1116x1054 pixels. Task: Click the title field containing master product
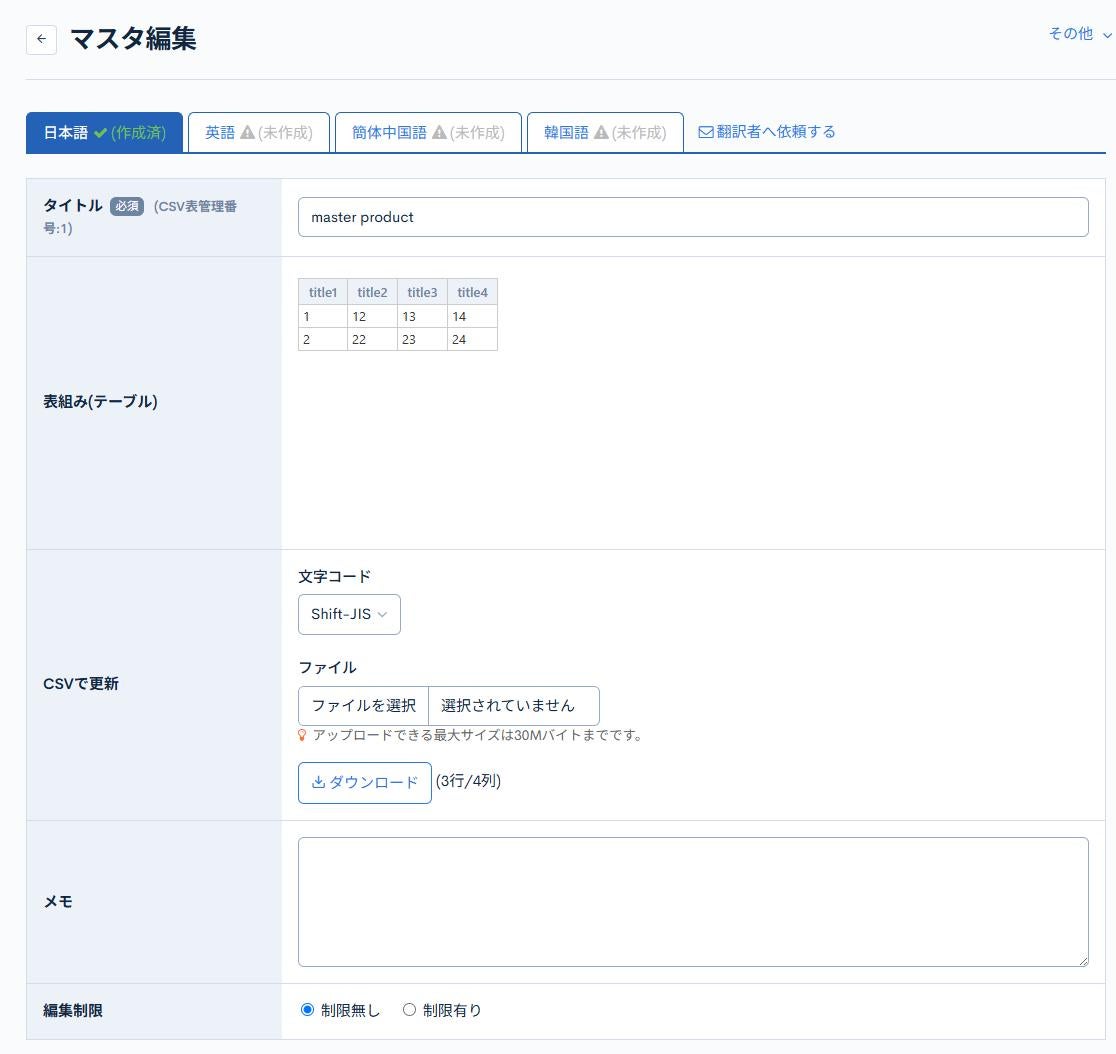coord(693,216)
